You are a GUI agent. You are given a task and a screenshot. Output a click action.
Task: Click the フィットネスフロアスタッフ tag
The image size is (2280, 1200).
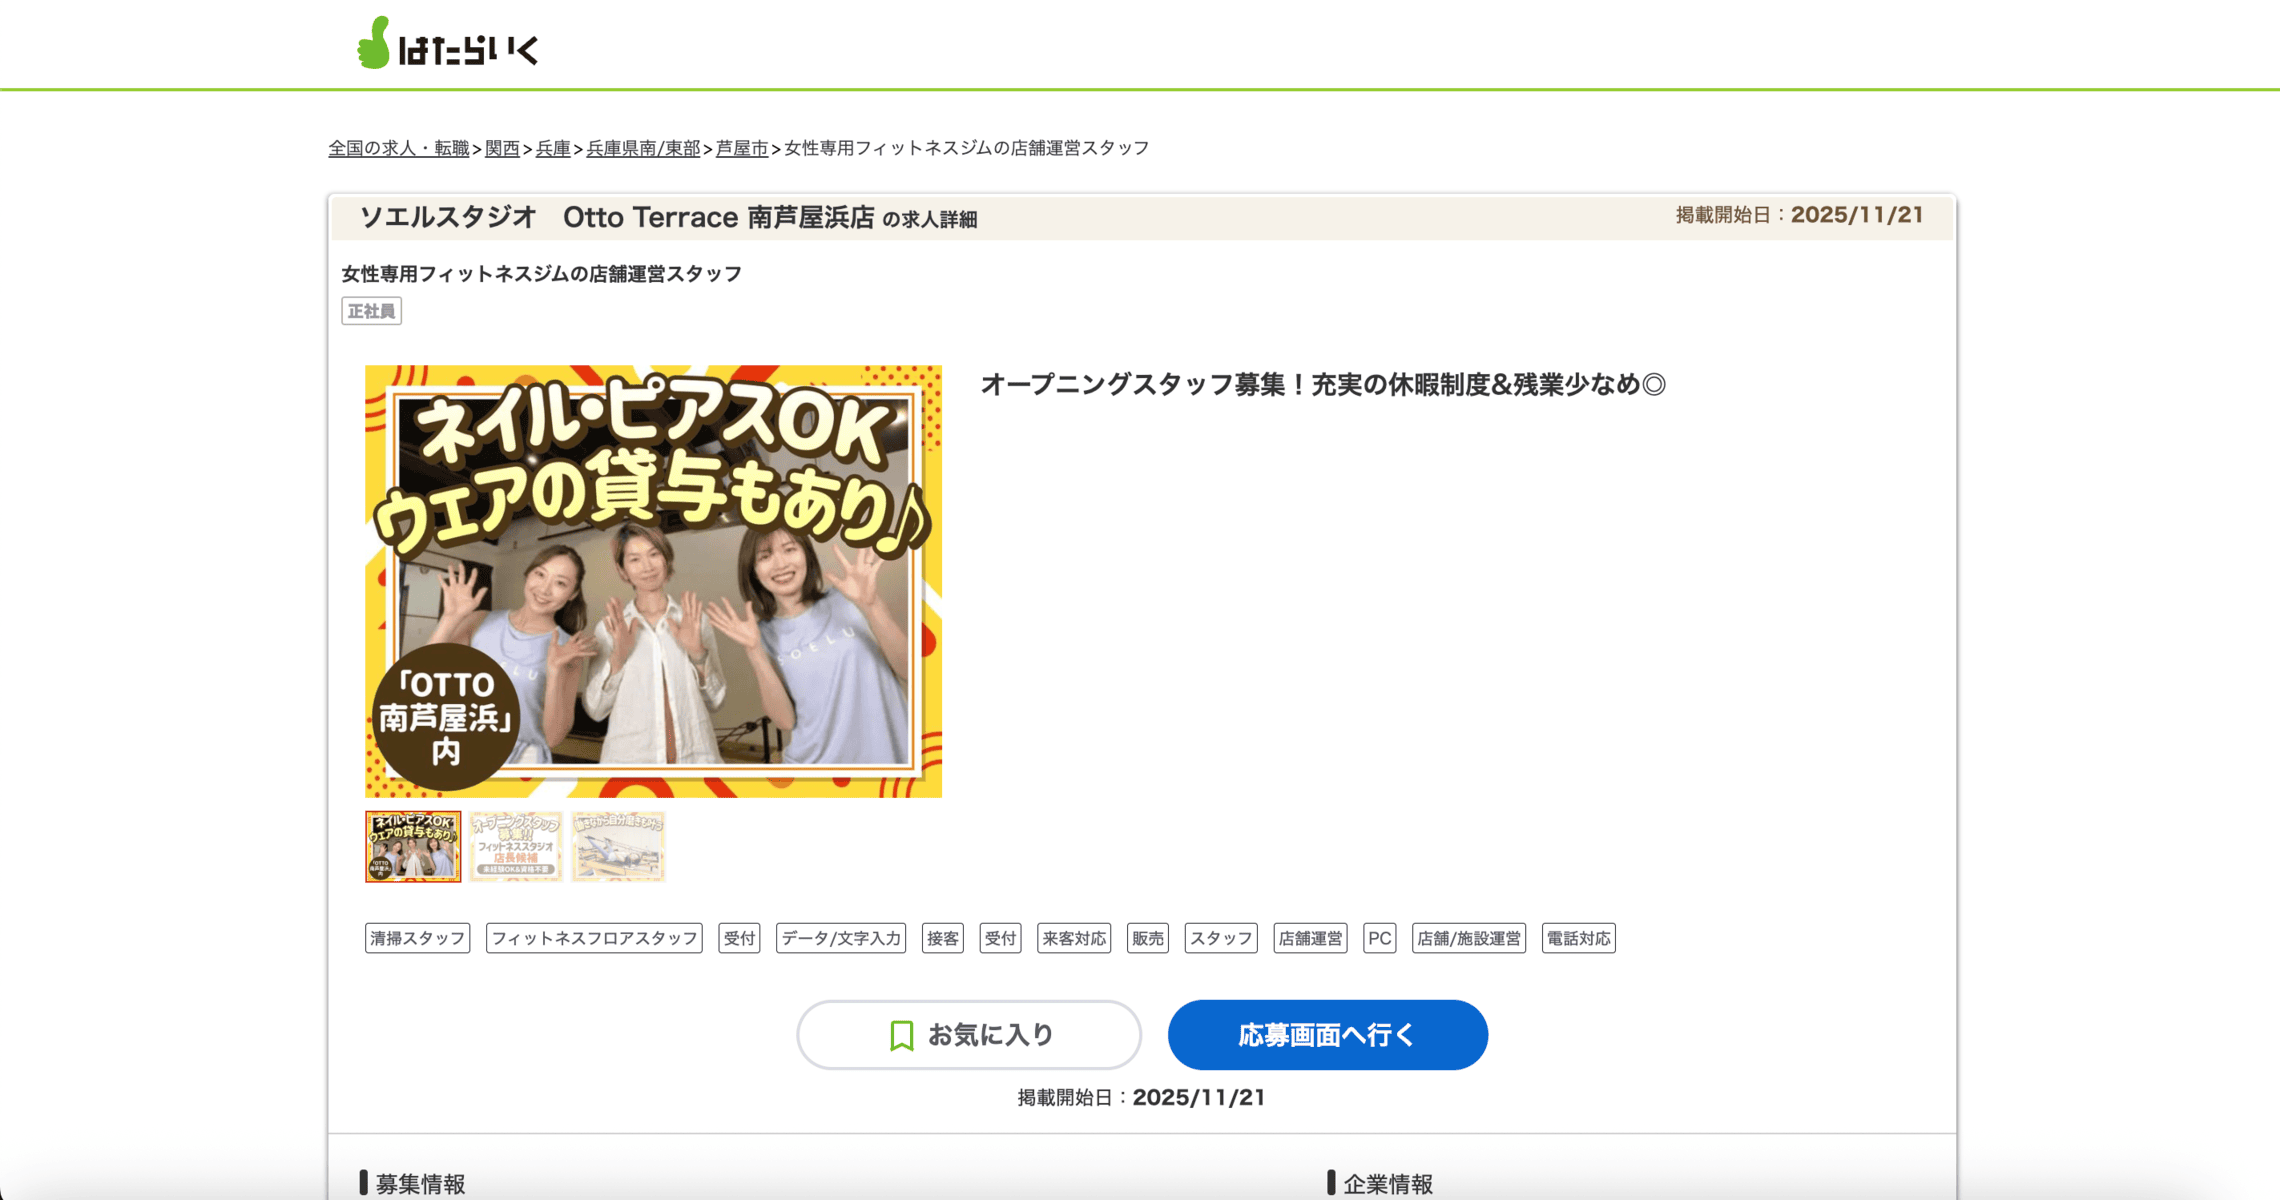594,938
